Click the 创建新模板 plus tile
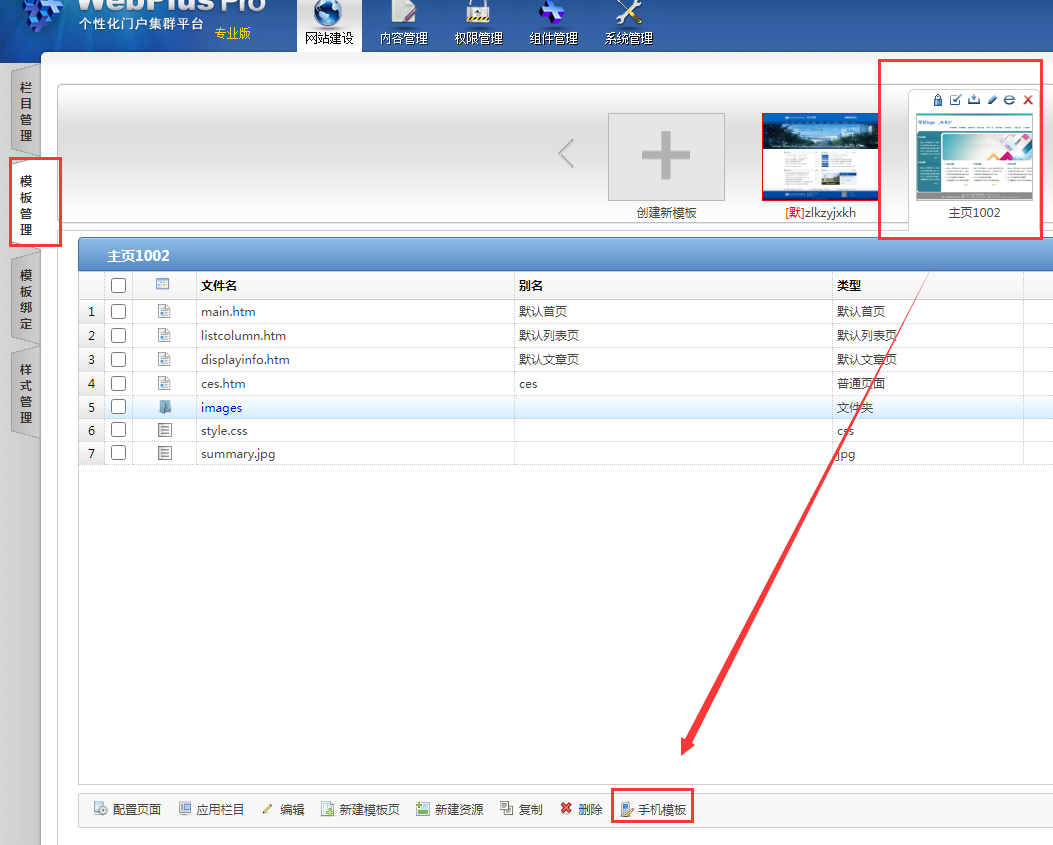Viewport: 1053px width, 845px height. coord(666,158)
